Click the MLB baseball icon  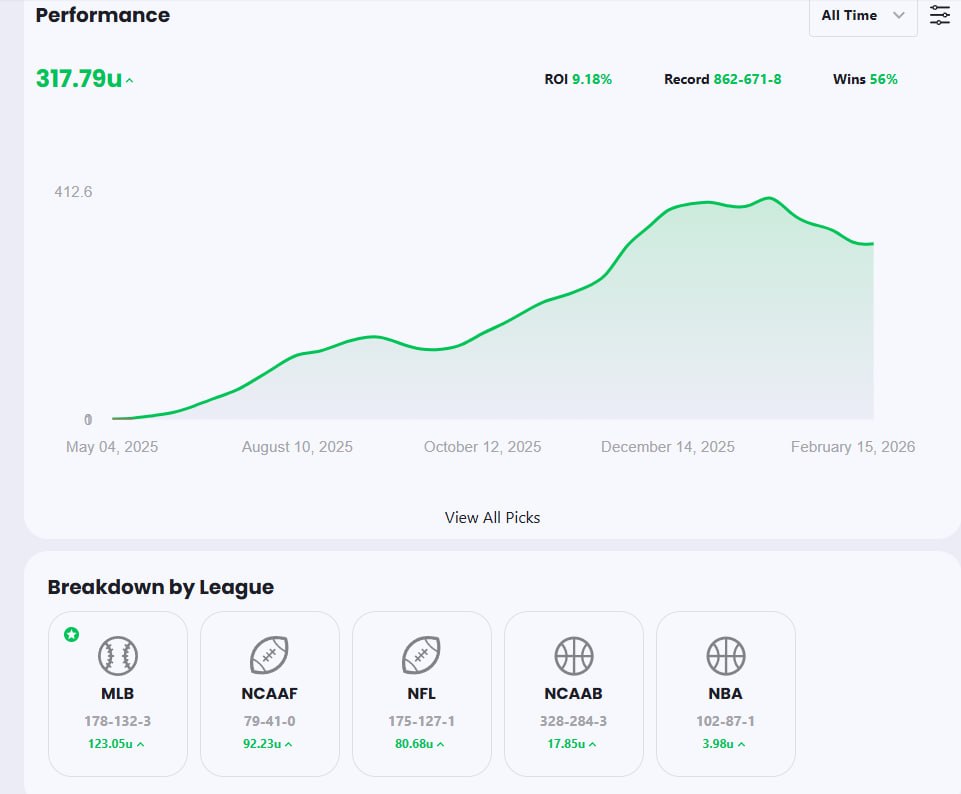tap(118, 656)
